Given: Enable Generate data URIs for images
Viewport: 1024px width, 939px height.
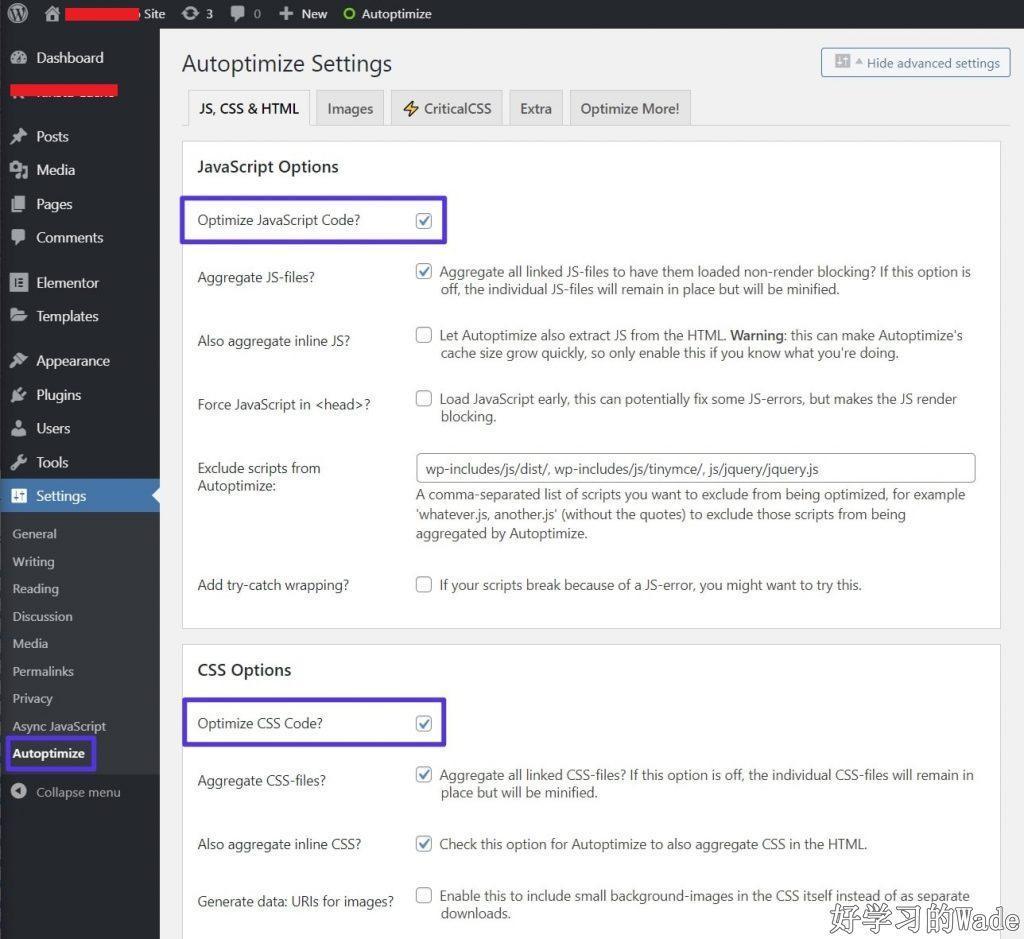Looking at the screenshot, I should (x=424, y=895).
